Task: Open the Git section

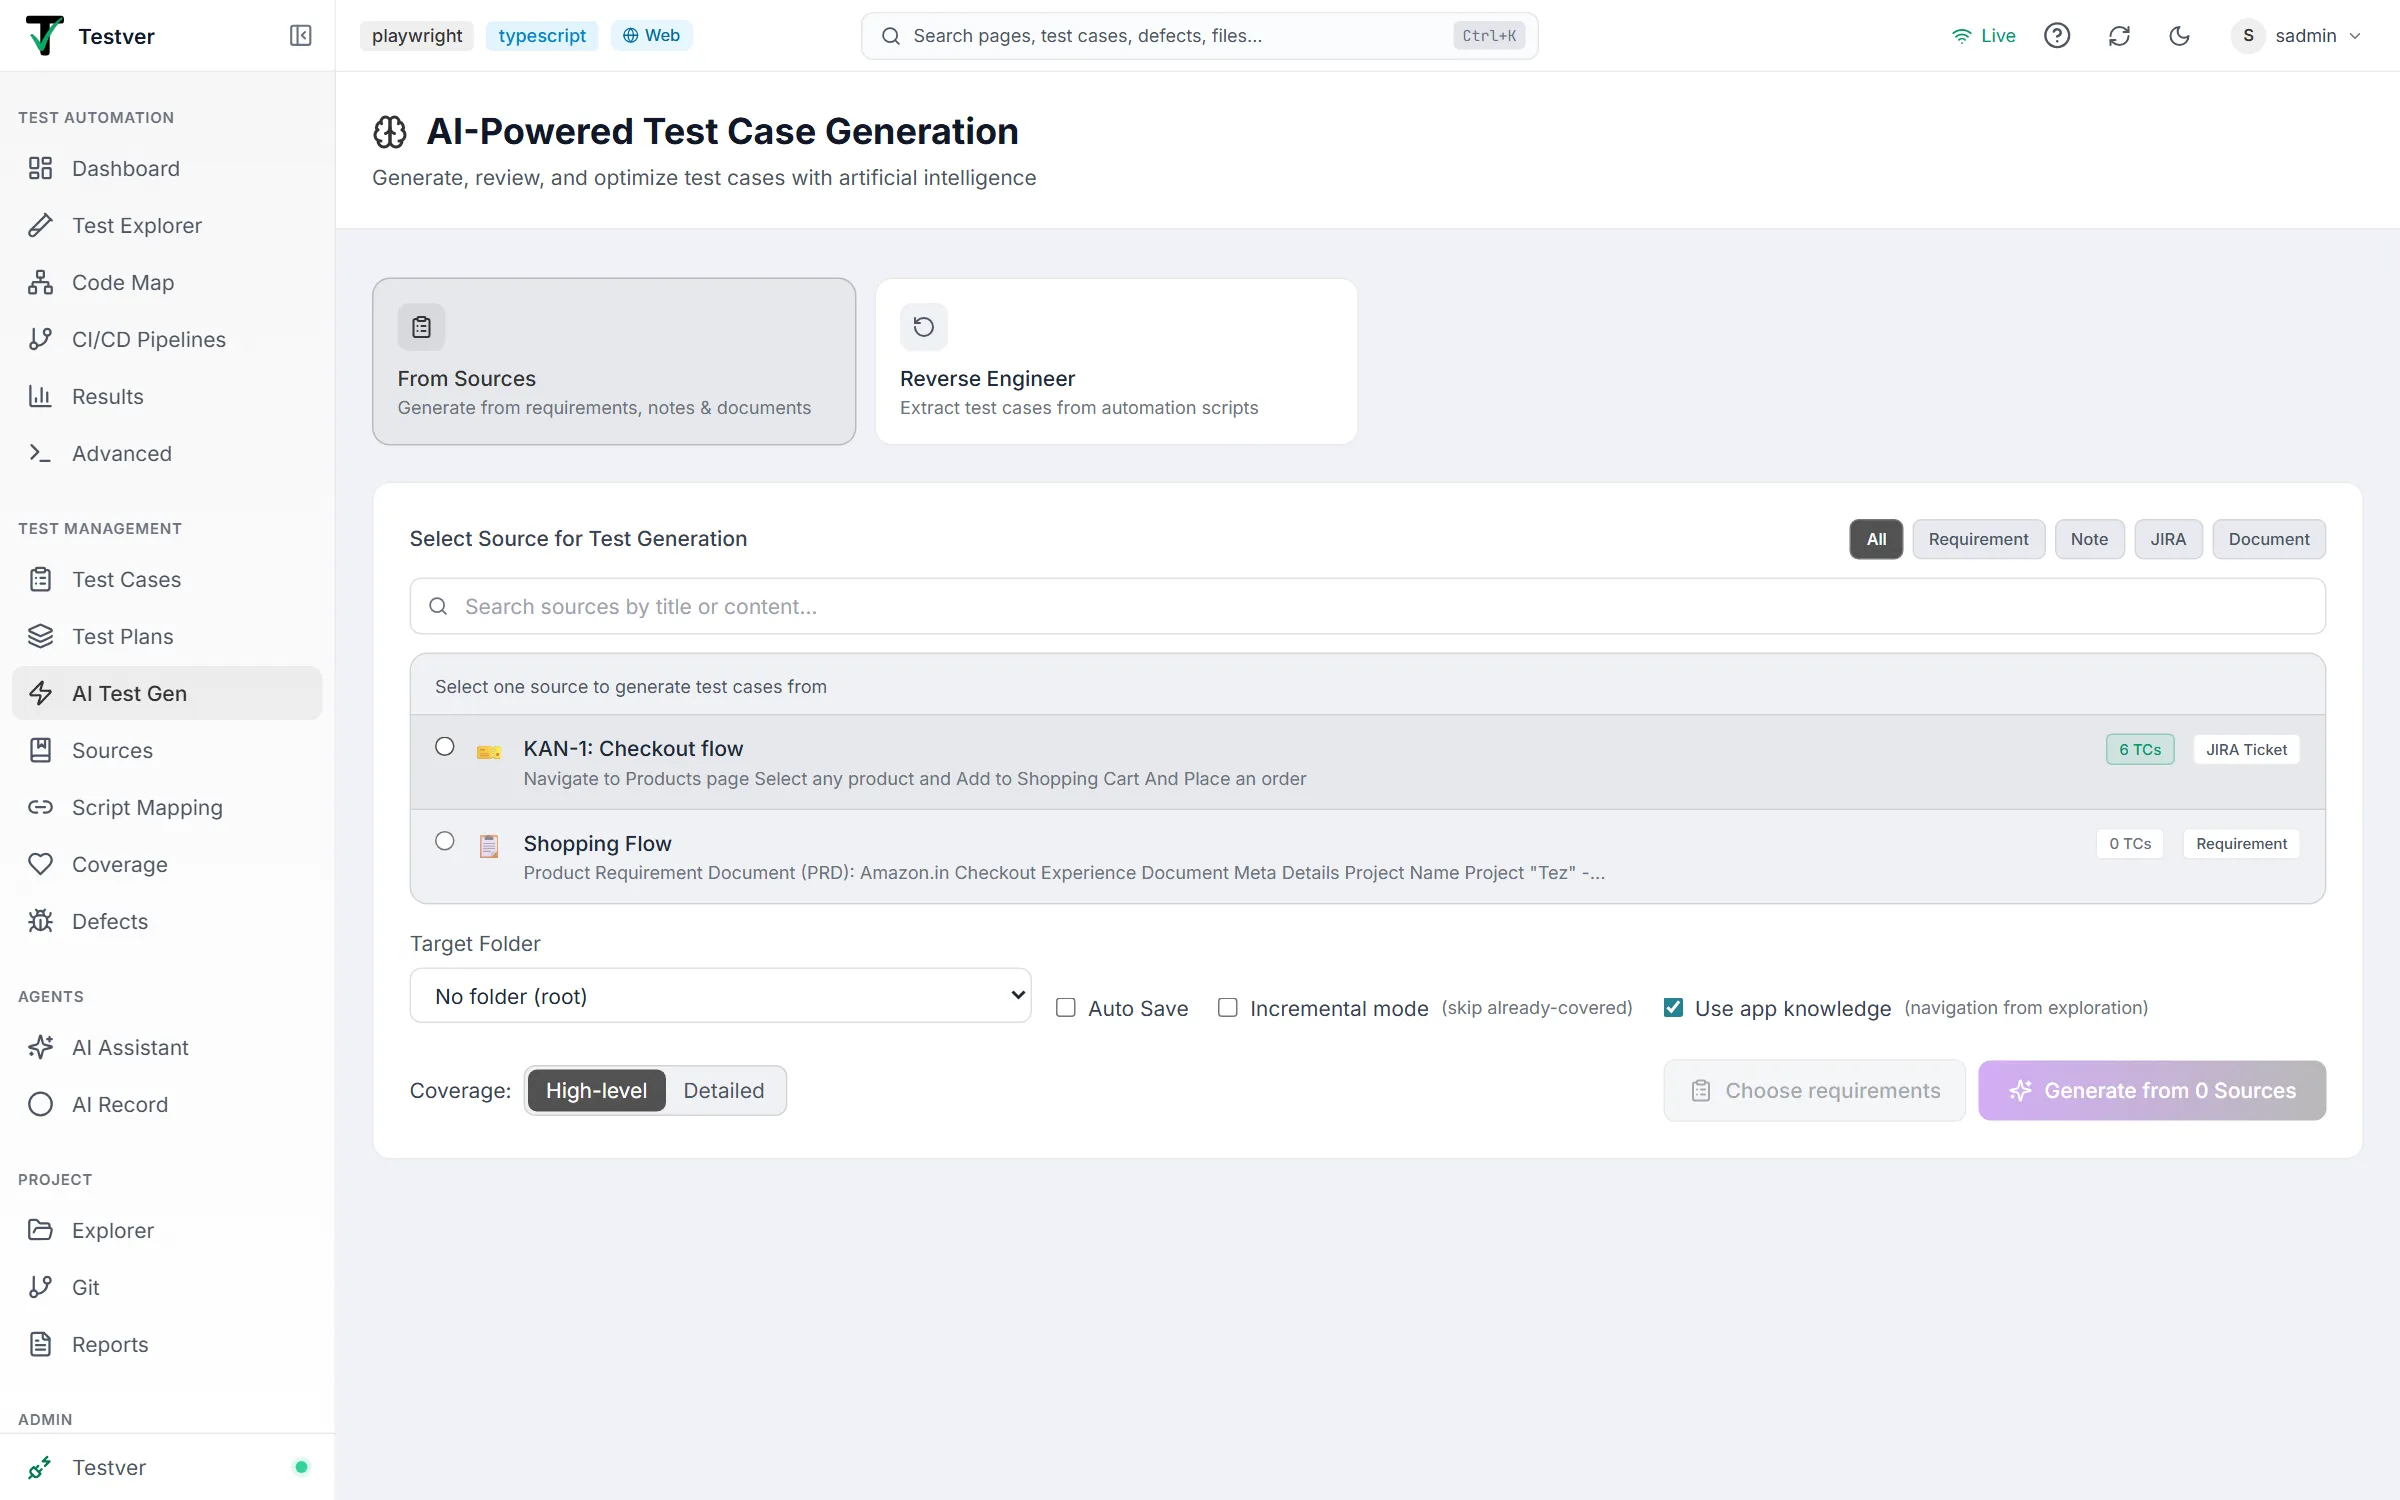Action: [167, 1287]
